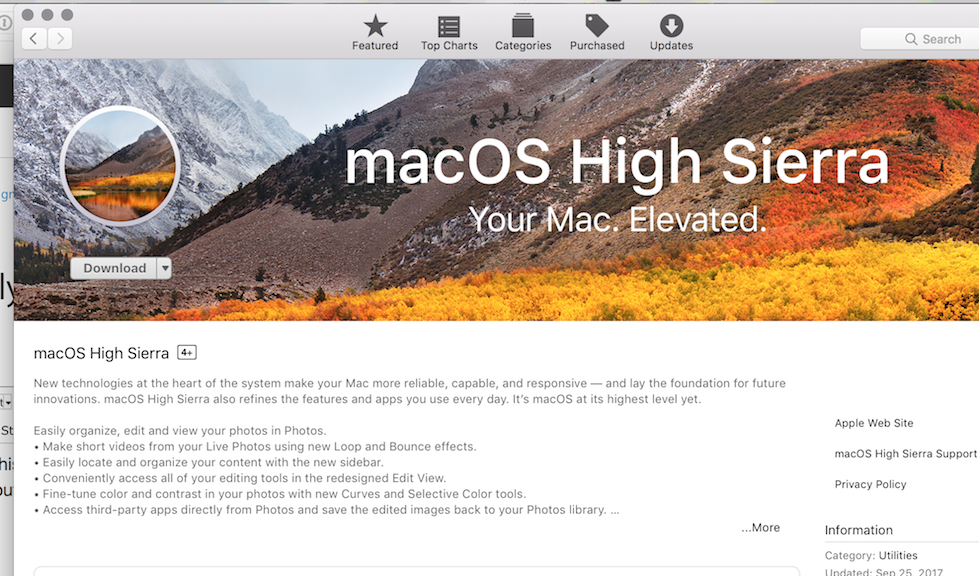Click the Information section heading

coord(858,530)
